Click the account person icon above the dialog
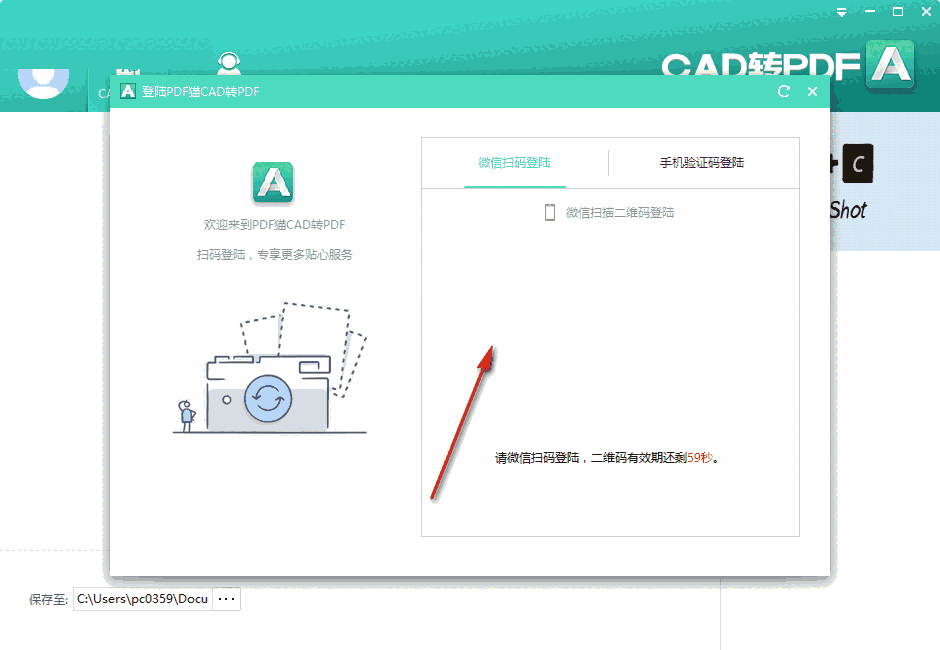The width and height of the screenshot is (940, 650). tap(228, 64)
